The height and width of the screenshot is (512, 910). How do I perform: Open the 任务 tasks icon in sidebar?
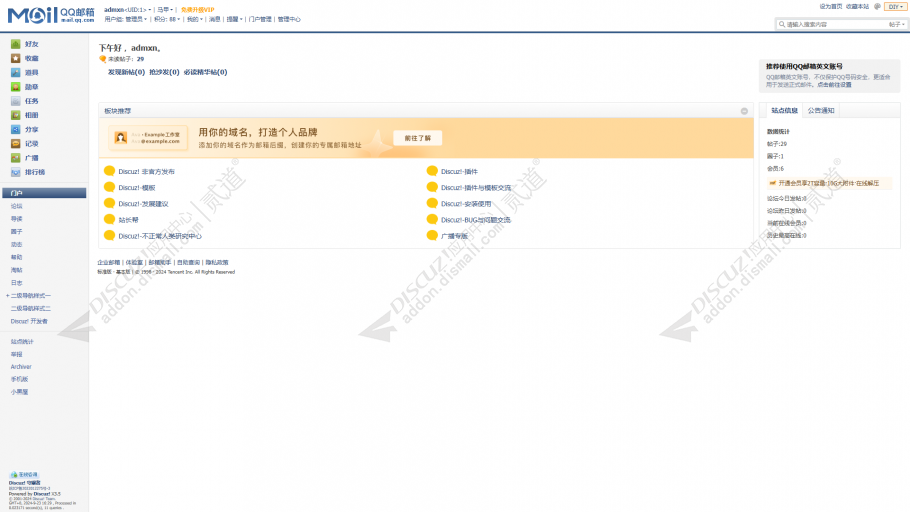(16, 101)
